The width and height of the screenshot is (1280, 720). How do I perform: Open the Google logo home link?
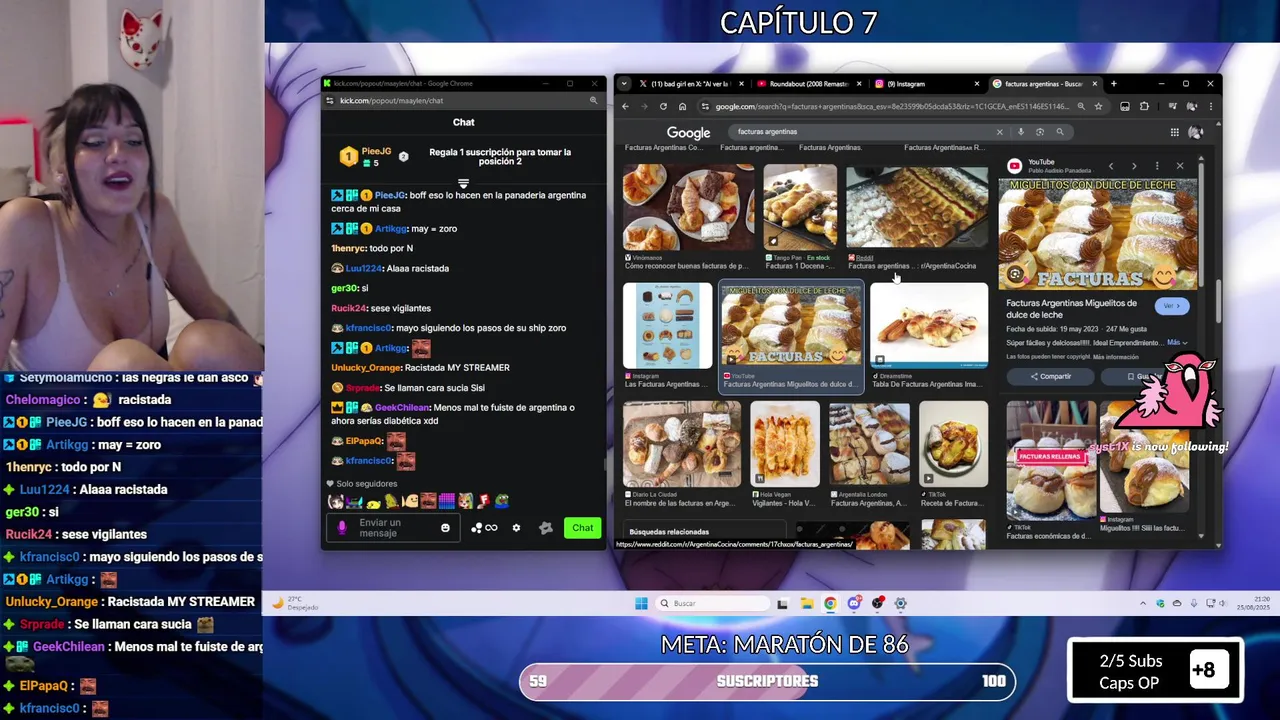[x=689, y=132]
